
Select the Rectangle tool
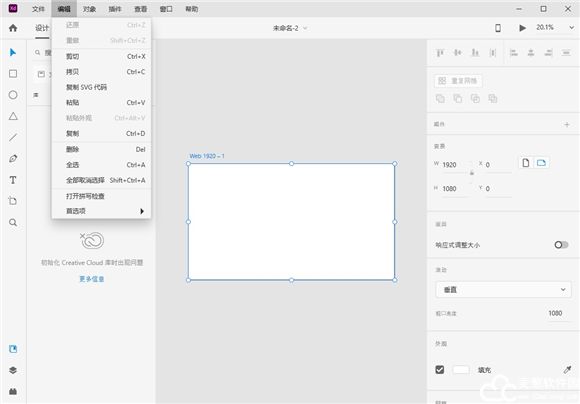(13, 74)
